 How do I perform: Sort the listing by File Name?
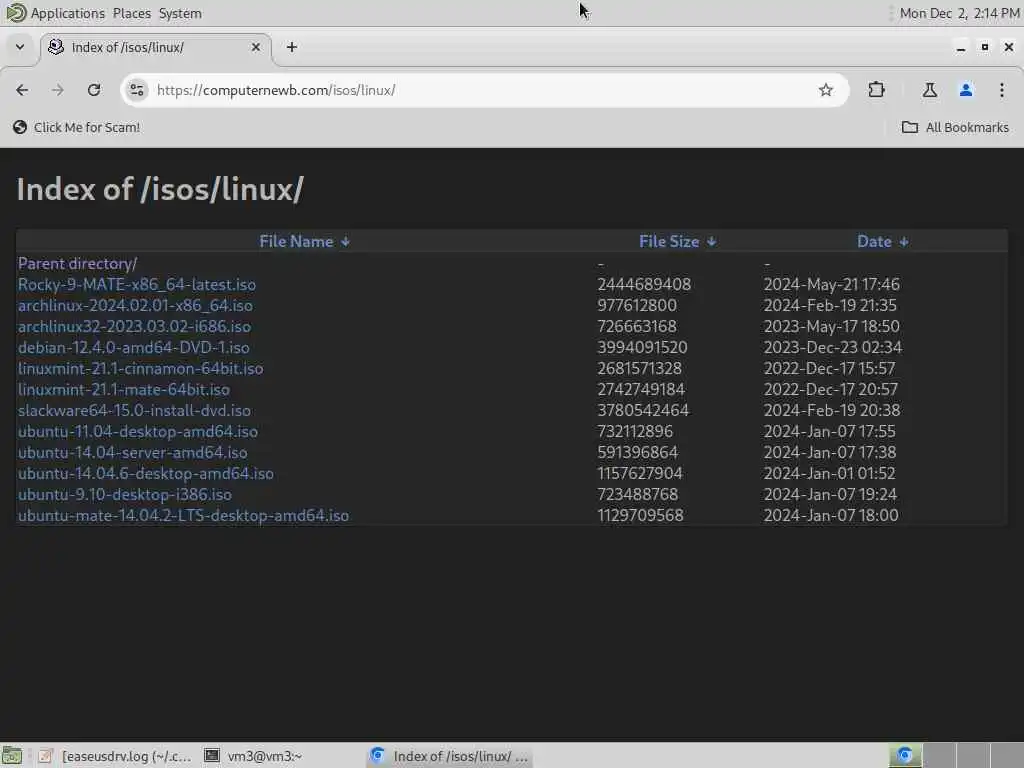pyautogui.click(x=304, y=242)
